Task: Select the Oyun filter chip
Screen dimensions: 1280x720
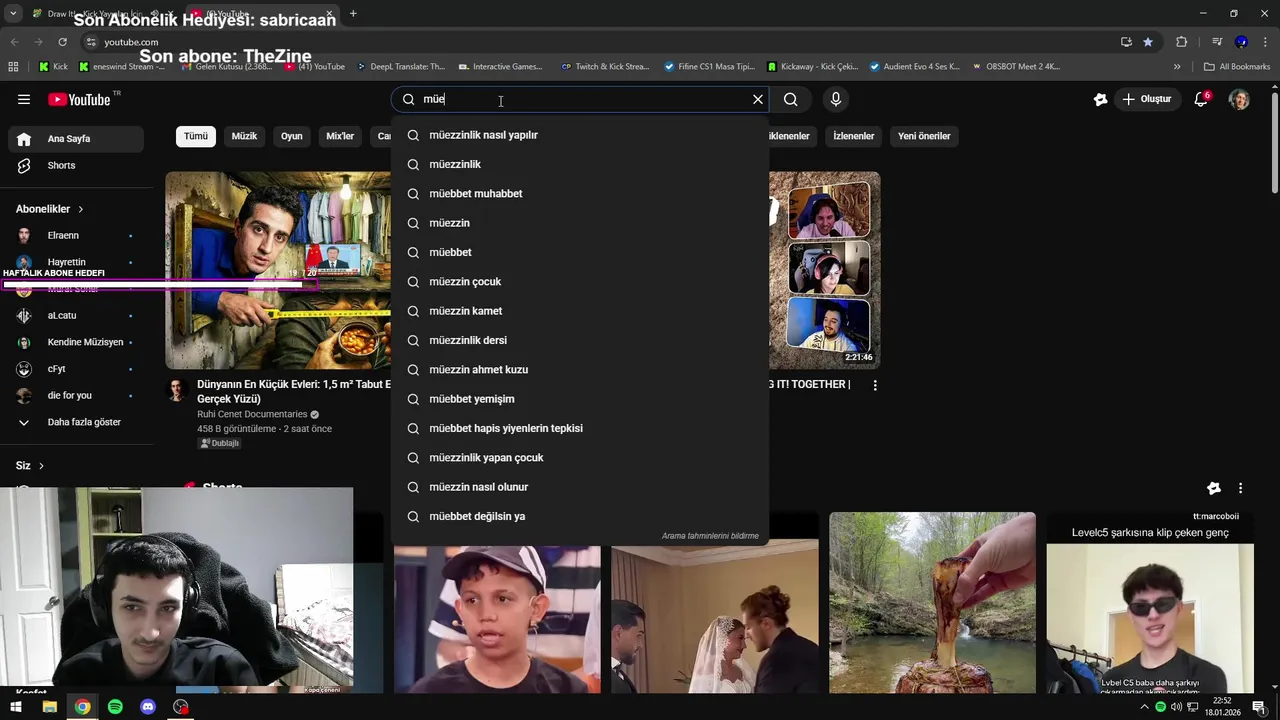Action: (291, 136)
